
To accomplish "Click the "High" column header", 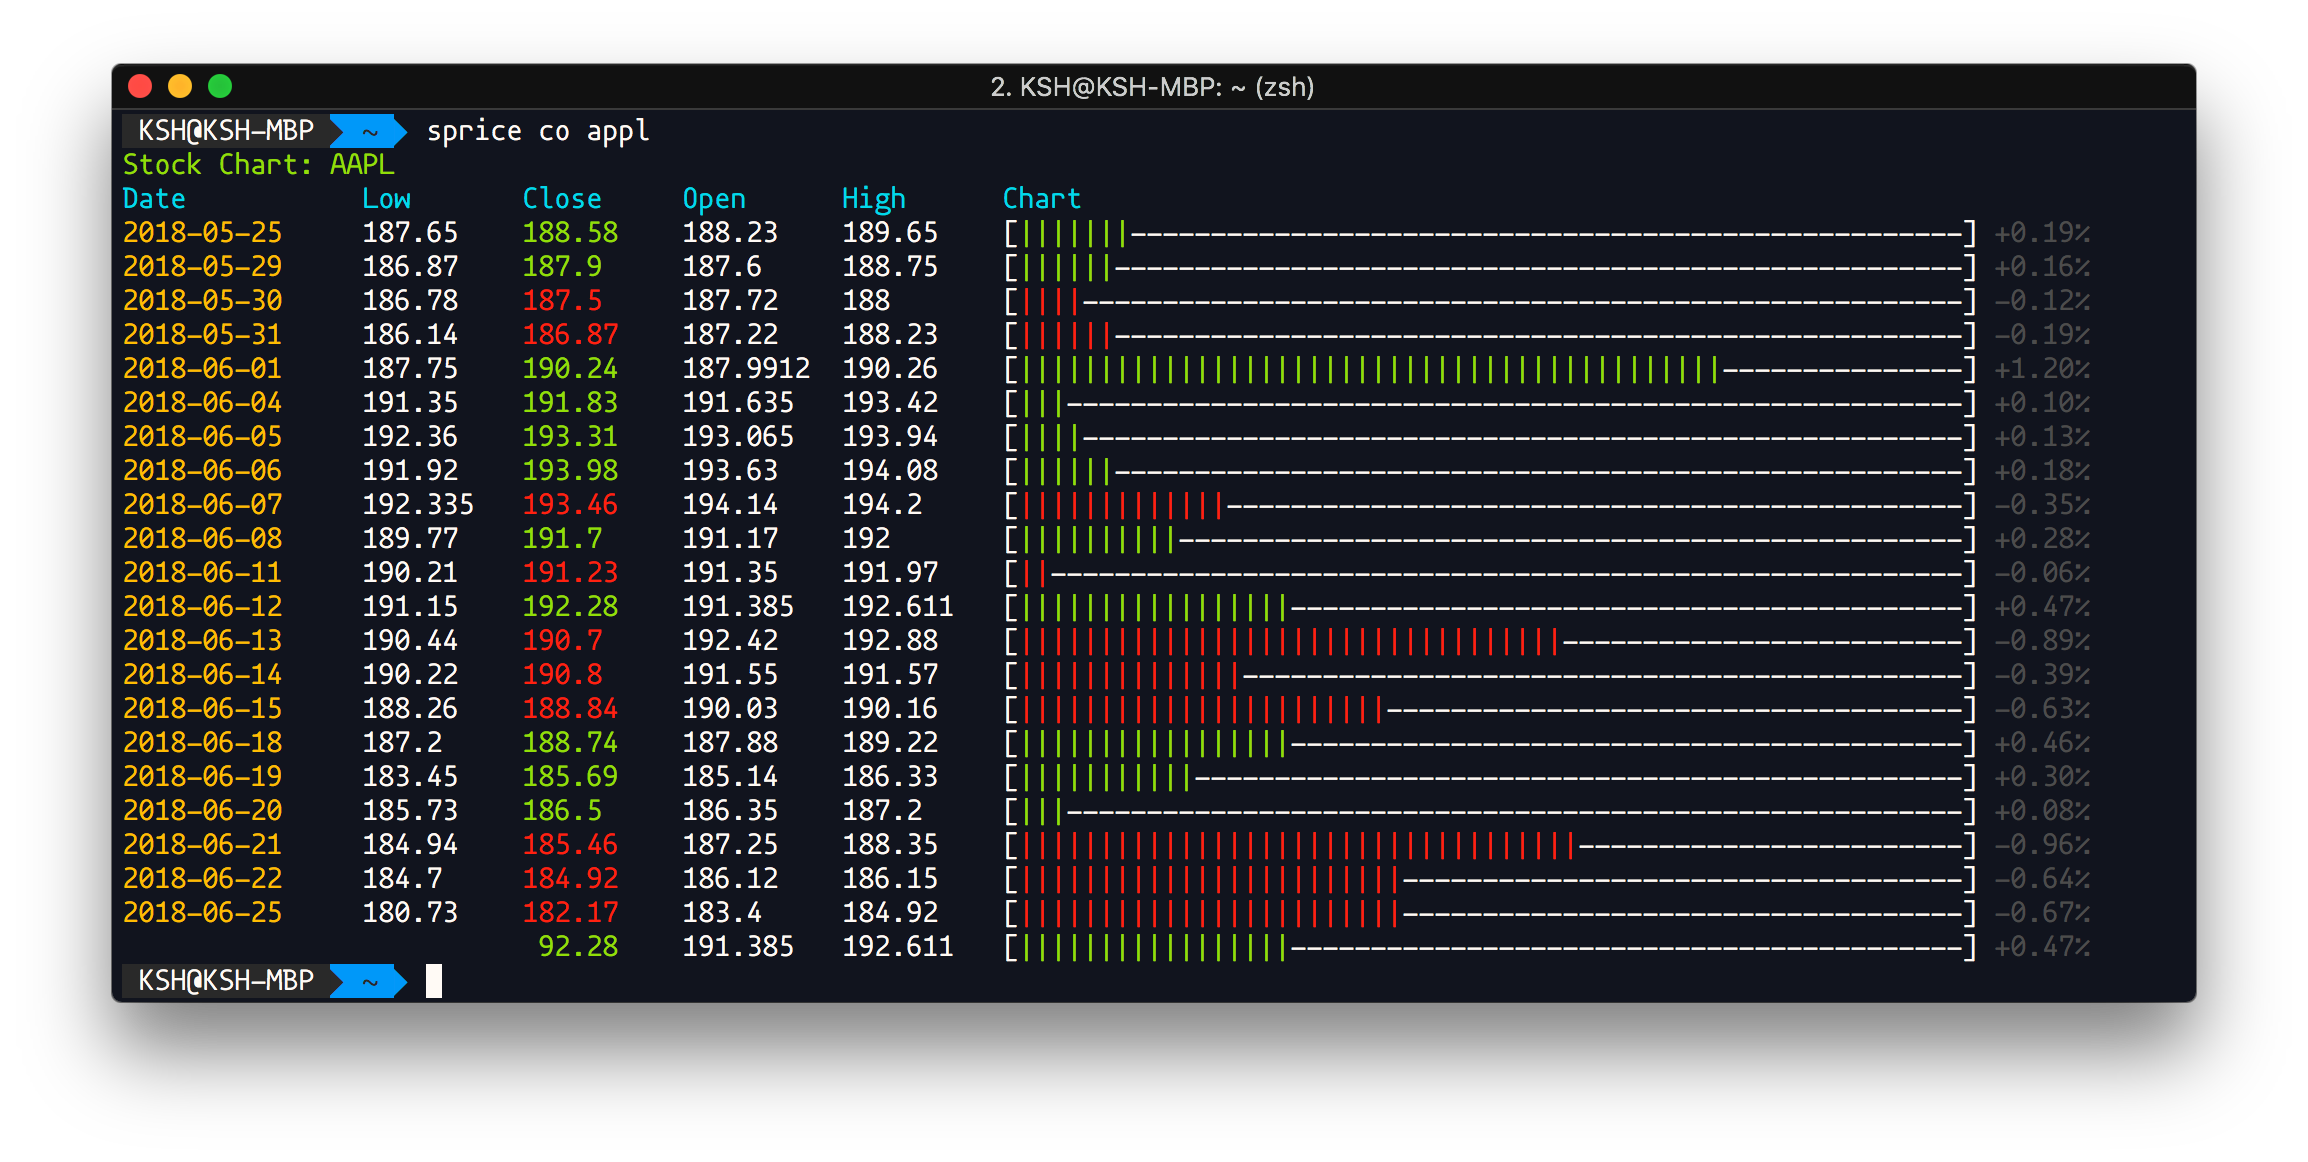I will point(874,198).
